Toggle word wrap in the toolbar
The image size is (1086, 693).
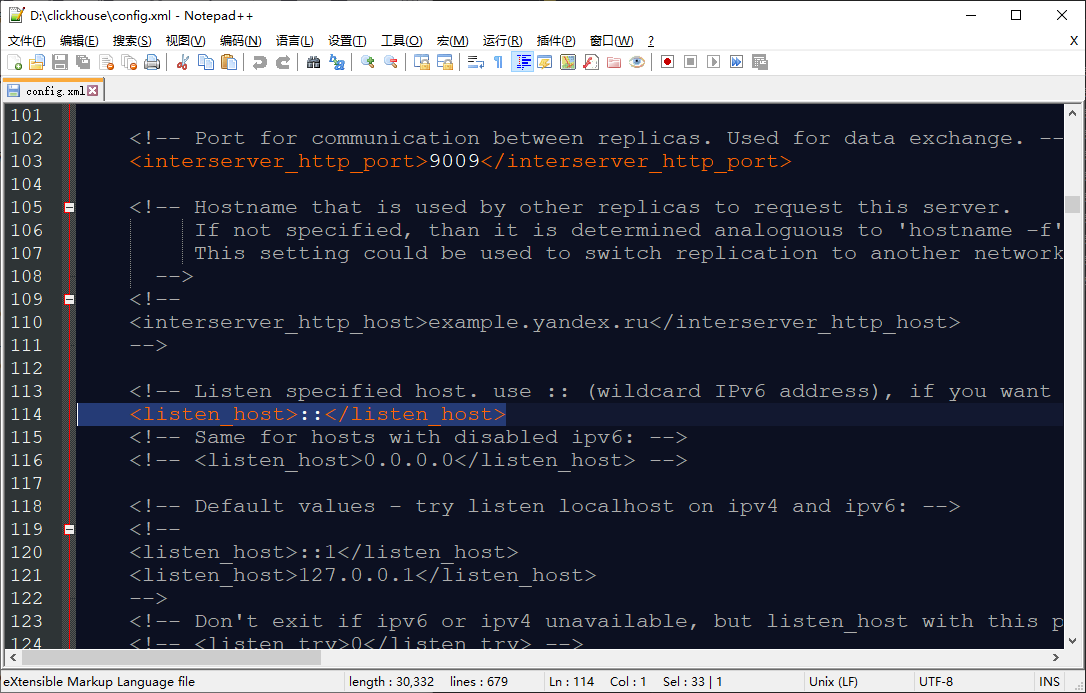click(475, 62)
